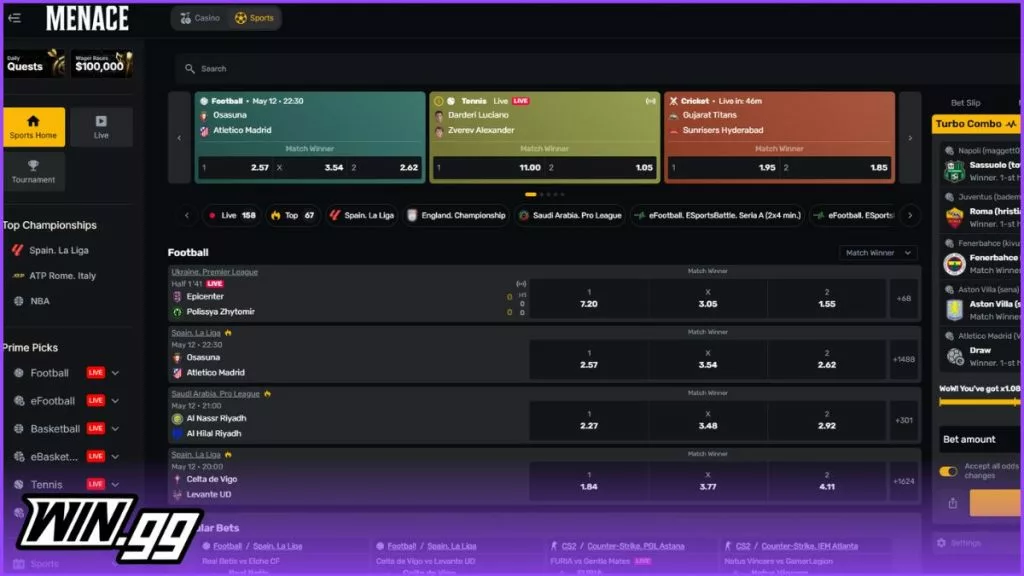Click the share bet slip icon

[x=953, y=503]
